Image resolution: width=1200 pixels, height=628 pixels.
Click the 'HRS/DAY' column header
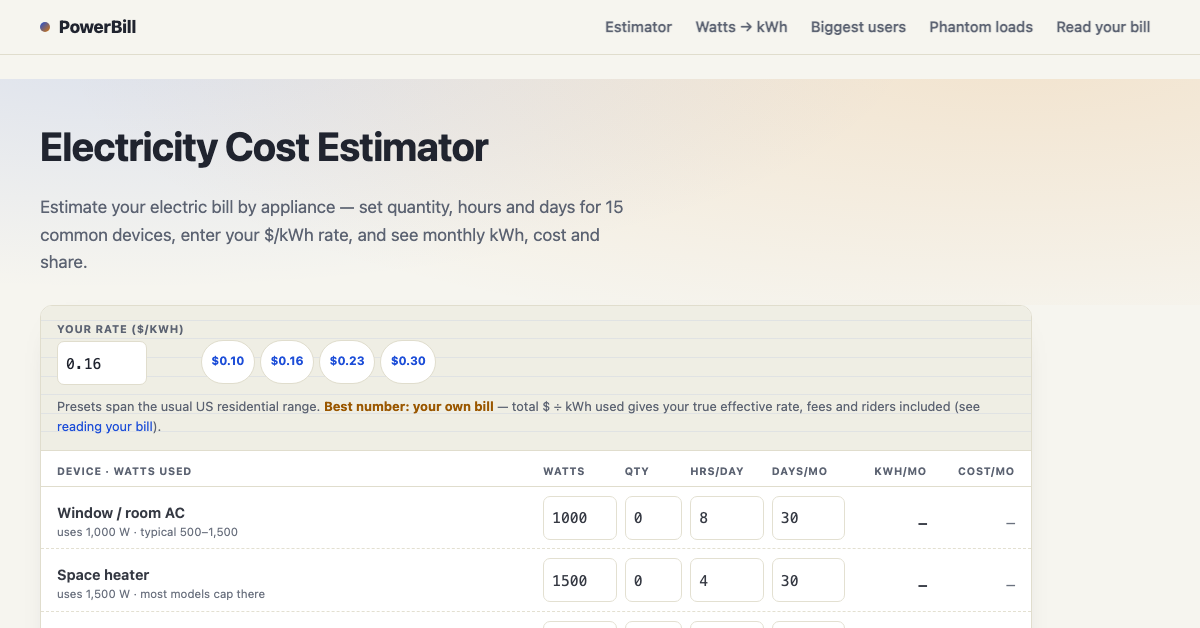click(x=717, y=471)
